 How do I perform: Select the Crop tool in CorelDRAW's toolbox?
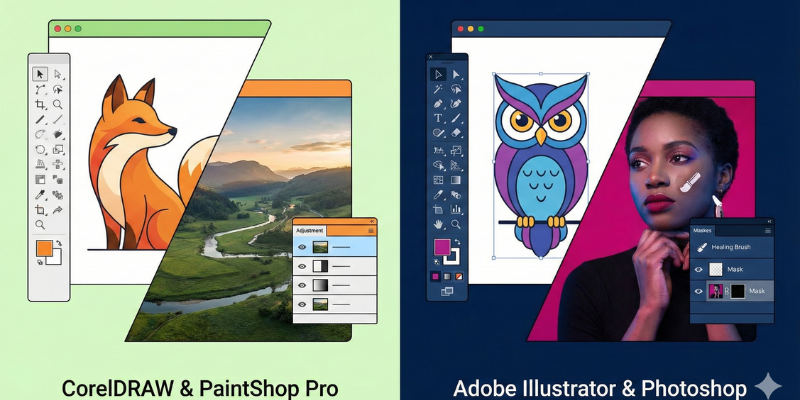(x=40, y=104)
